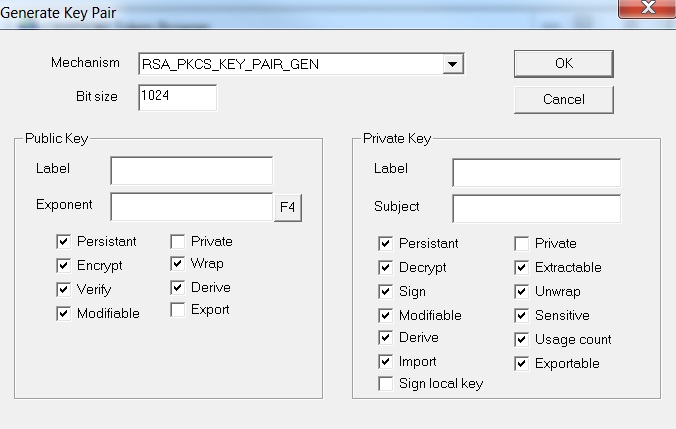The width and height of the screenshot is (676, 429).
Task: Toggle the Sensitive checkbox
Action: 521,315
